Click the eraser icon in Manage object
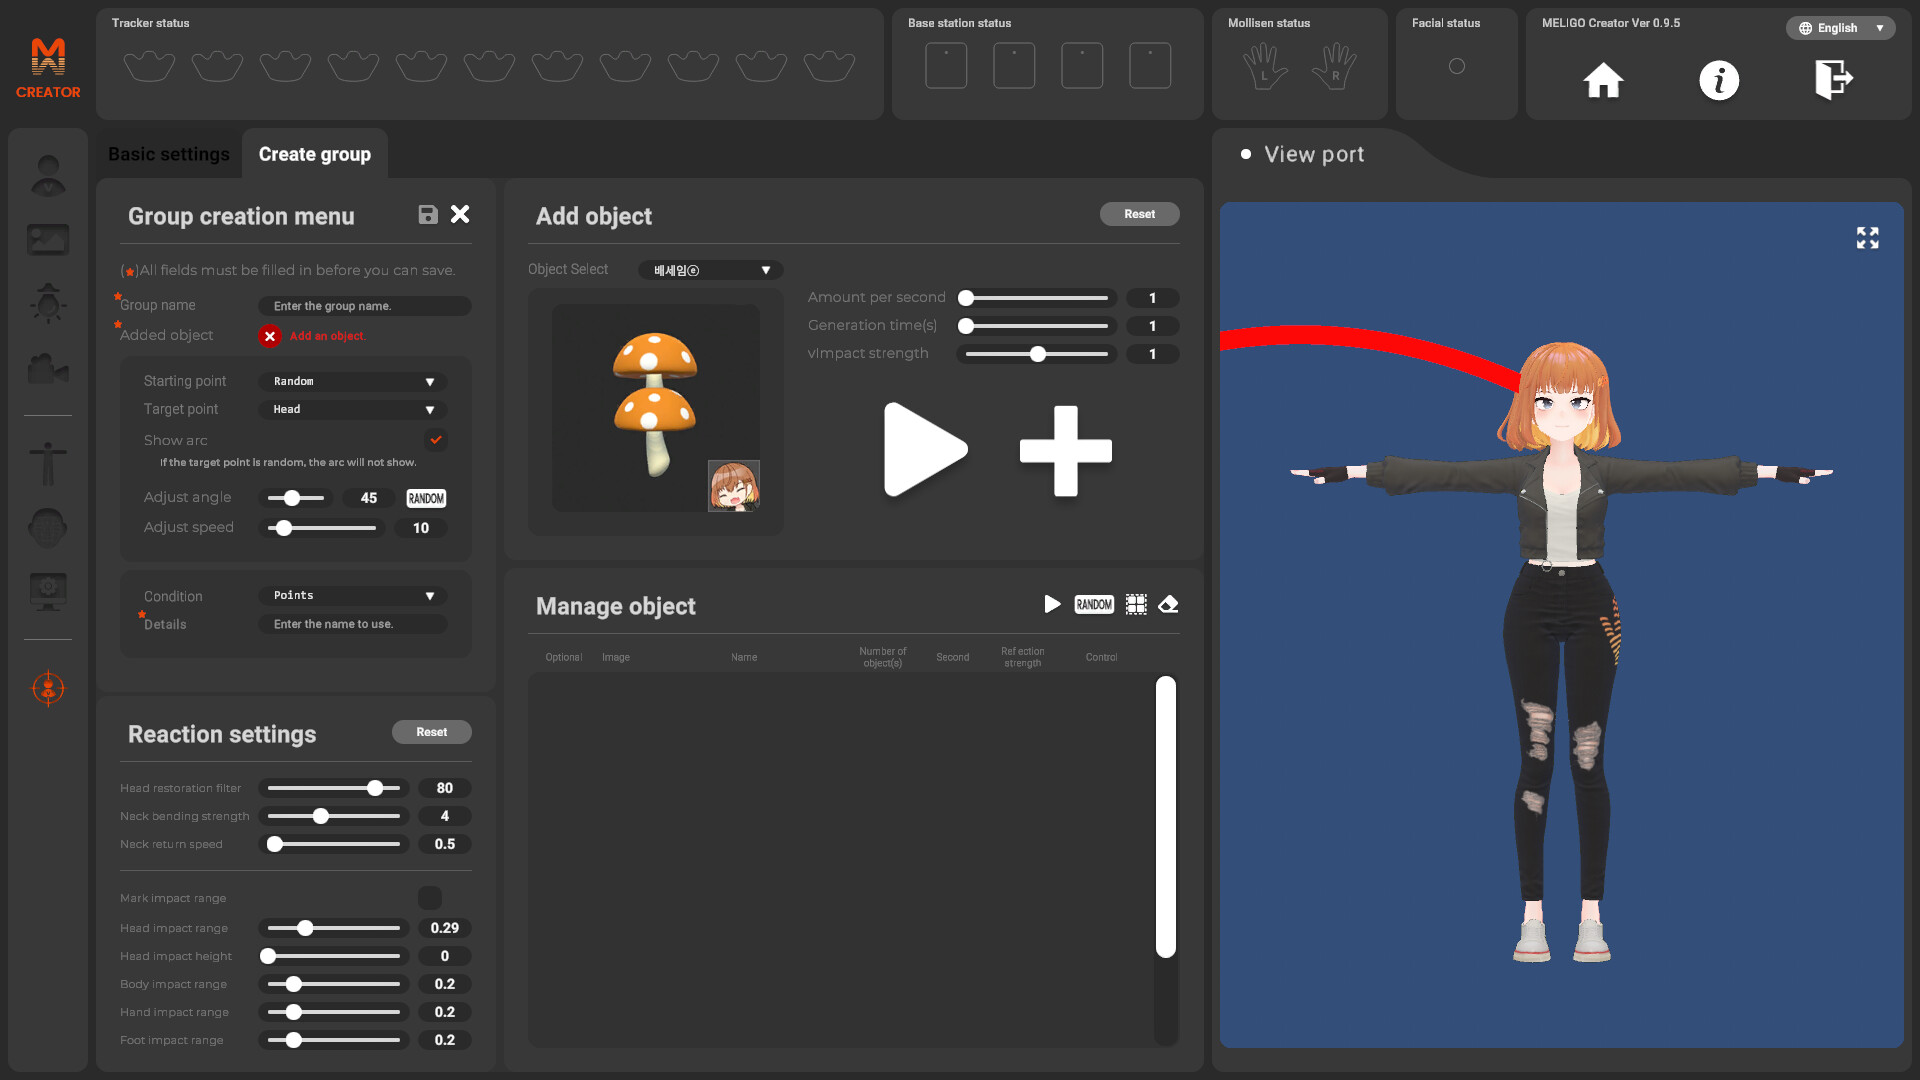The height and width of the screenshot is (1080, 1920). 1168,604
